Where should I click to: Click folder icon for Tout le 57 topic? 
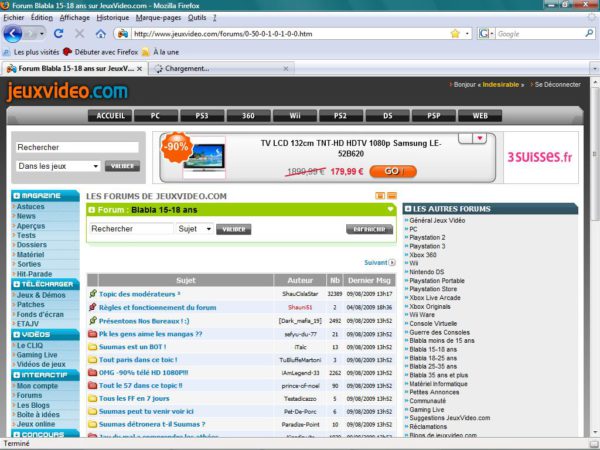[x=92, y=385]
